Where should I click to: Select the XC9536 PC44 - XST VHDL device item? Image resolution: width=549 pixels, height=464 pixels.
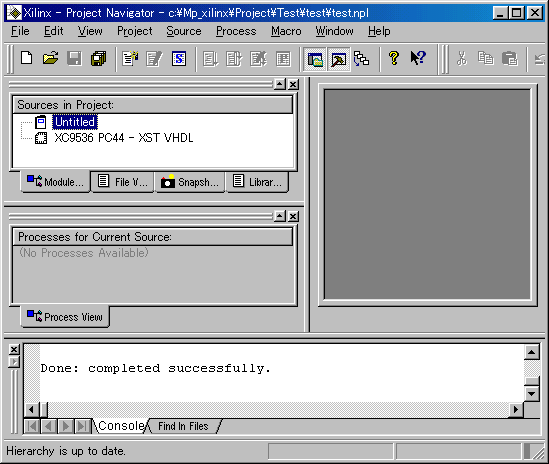[x=124, y=138]
